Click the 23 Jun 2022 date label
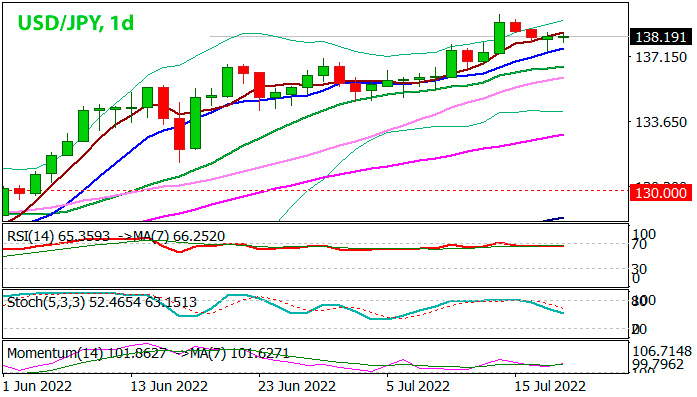Image resolution: width=697 pixels, height=397 pixels. tap(297, 386)
